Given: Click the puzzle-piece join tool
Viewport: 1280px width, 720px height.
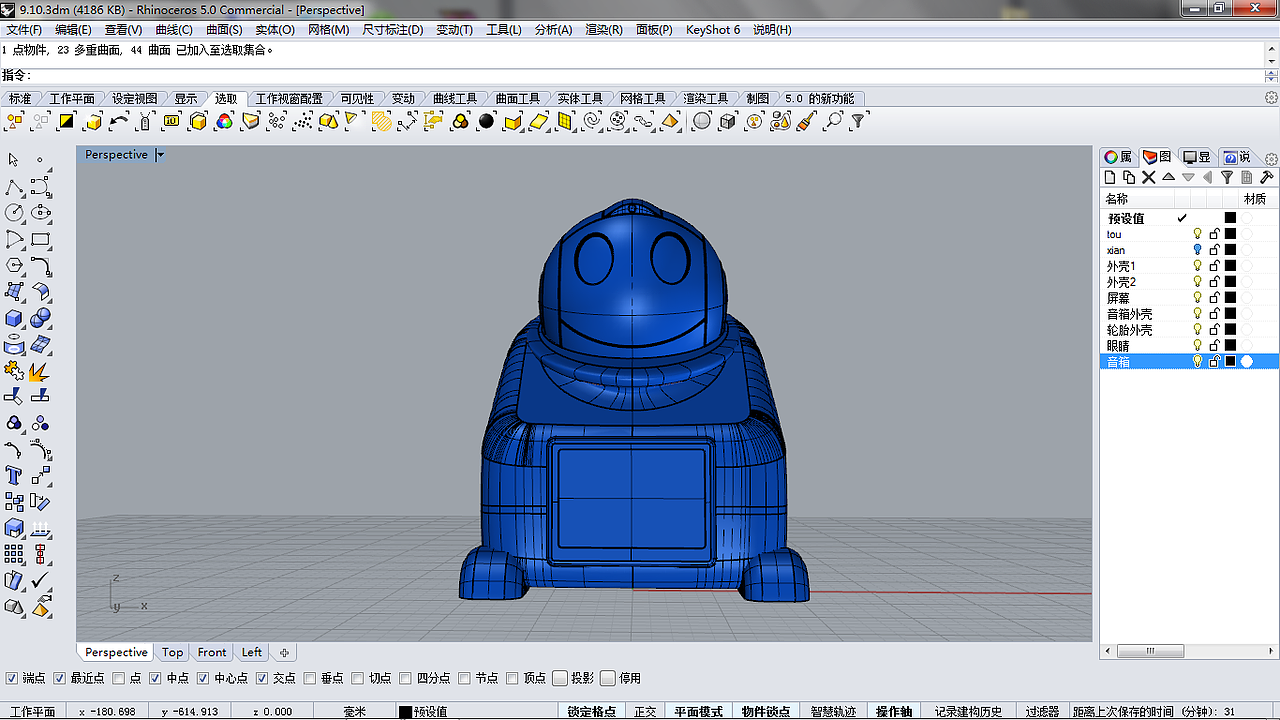Looking at the screenshot, I should (15, 371).
